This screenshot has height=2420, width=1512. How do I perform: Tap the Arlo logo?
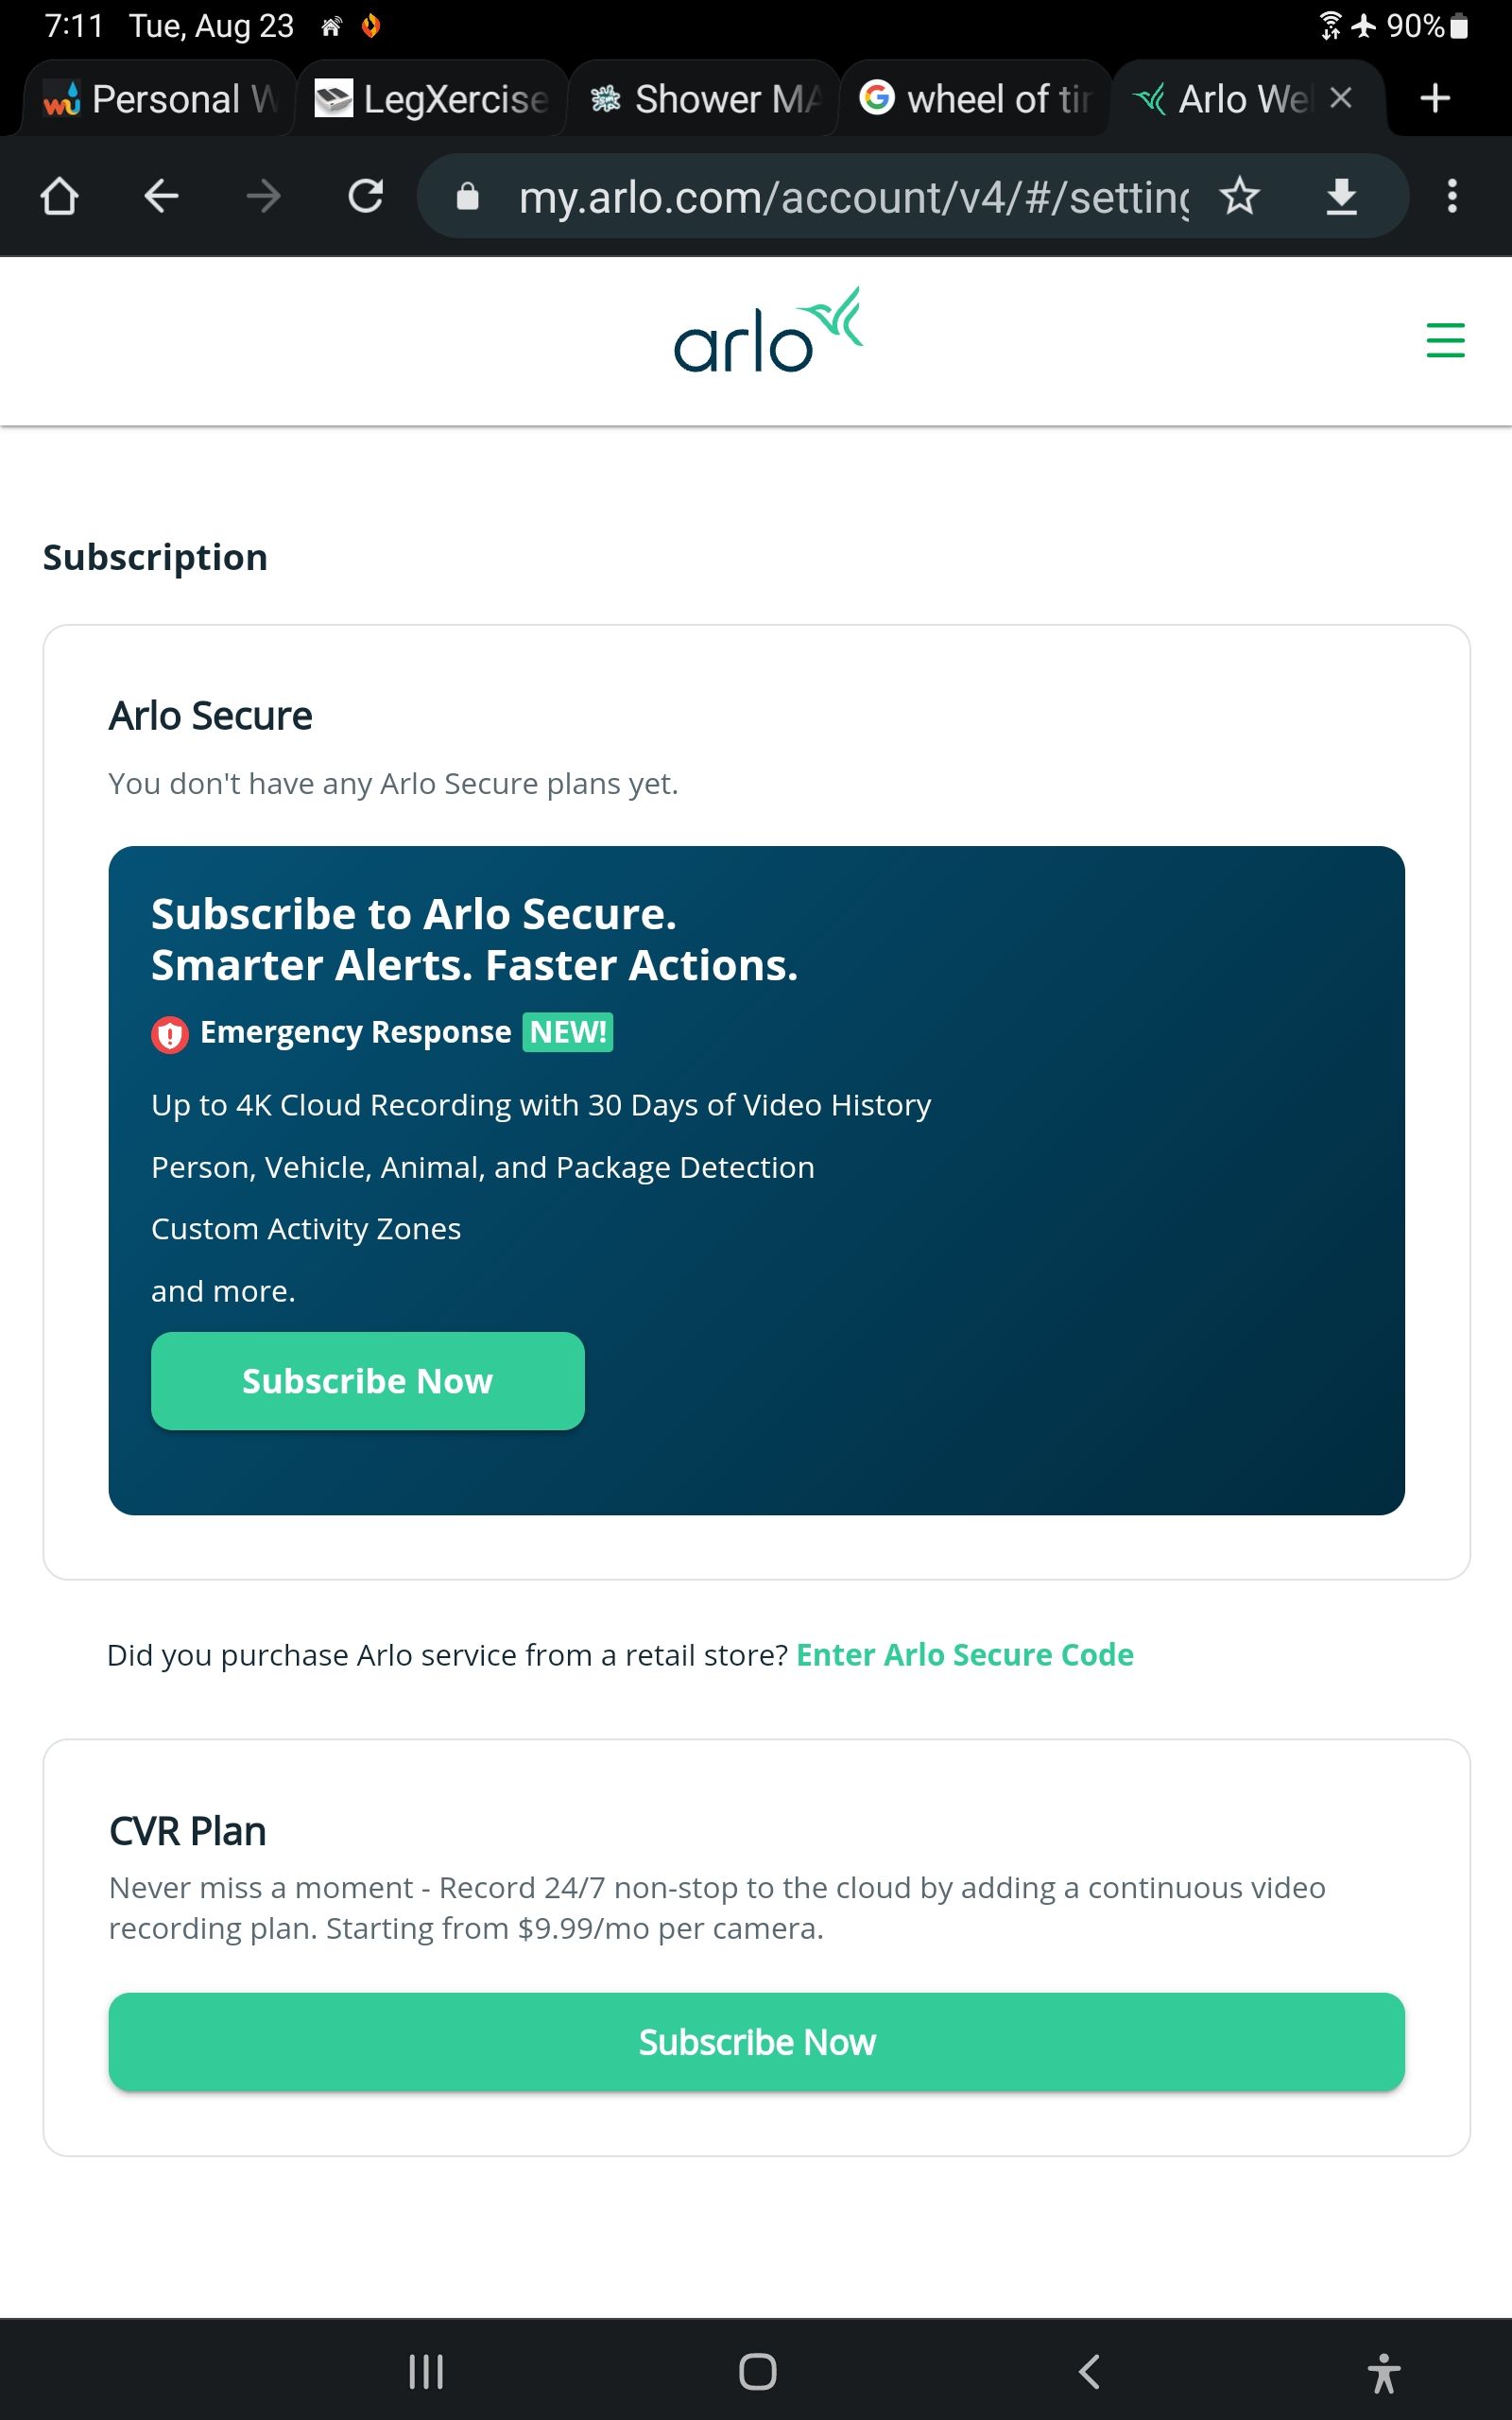point(768,330)
